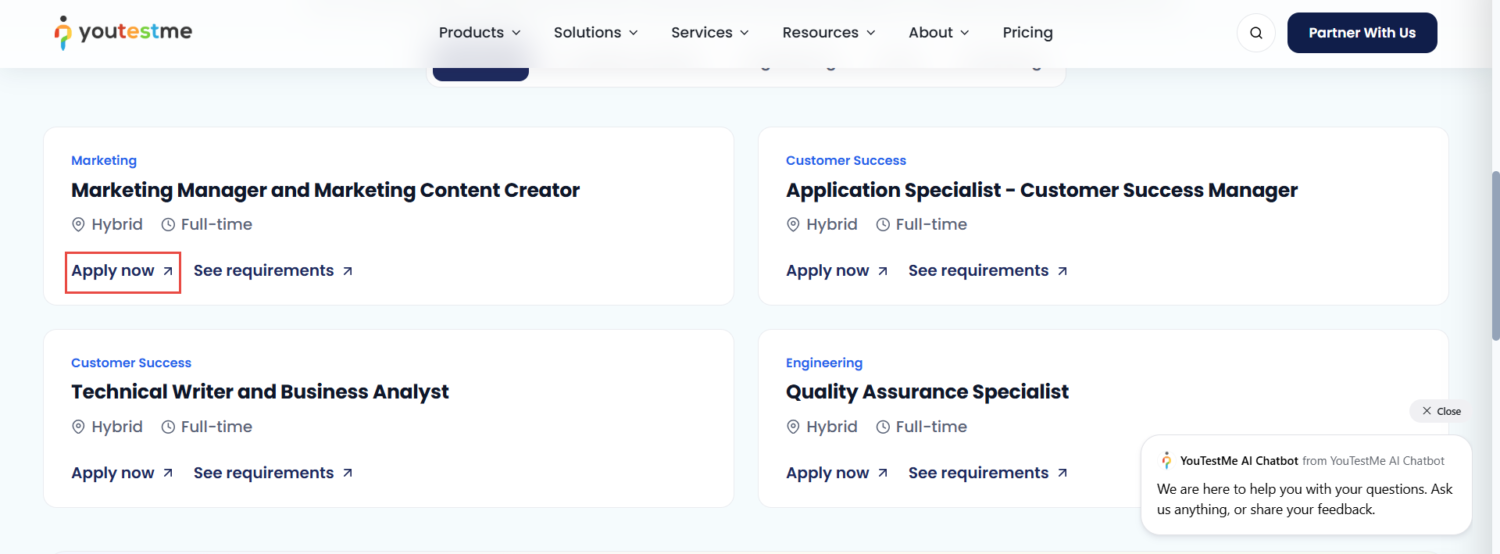Click the YouTestMe logo
Viewport: 1500px width, 554px height.
click(x=123, y=33)
